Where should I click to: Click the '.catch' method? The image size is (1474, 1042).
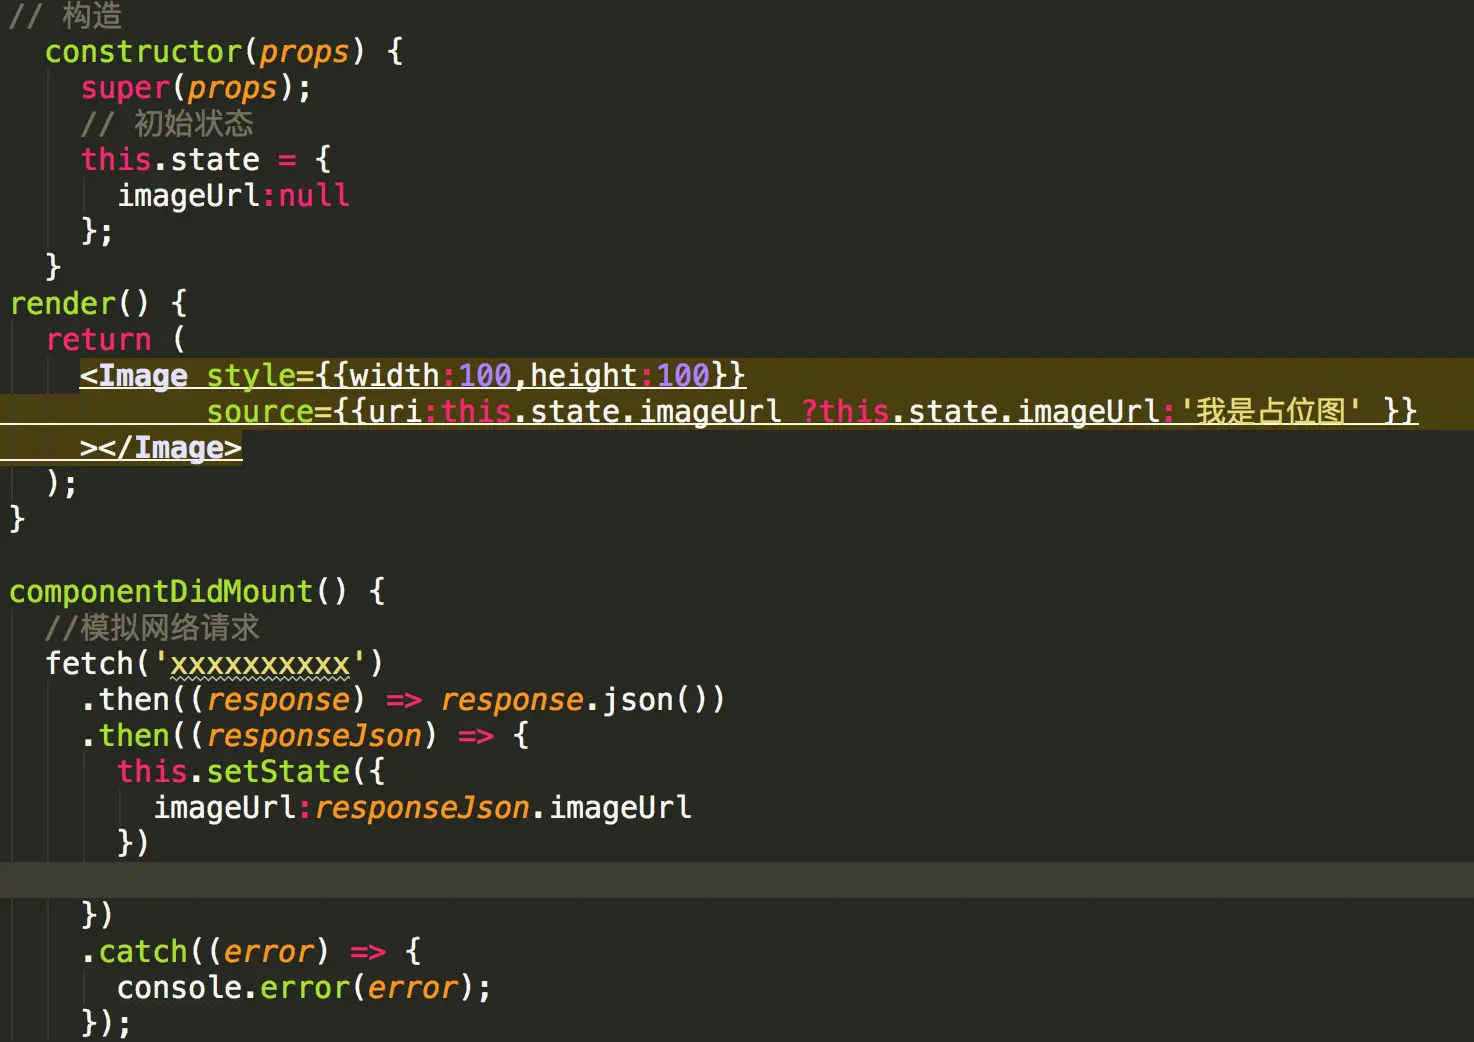[135, 951]
